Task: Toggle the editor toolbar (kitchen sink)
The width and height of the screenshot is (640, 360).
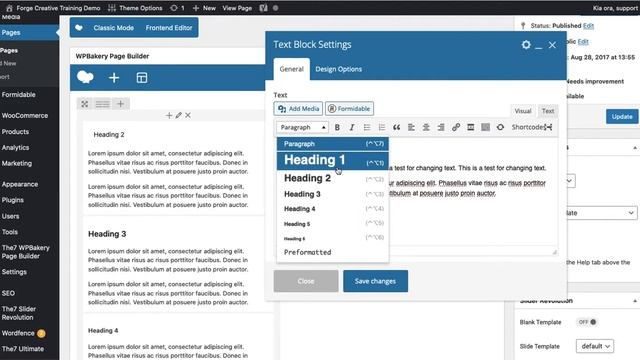Action: tap(485, 127)
